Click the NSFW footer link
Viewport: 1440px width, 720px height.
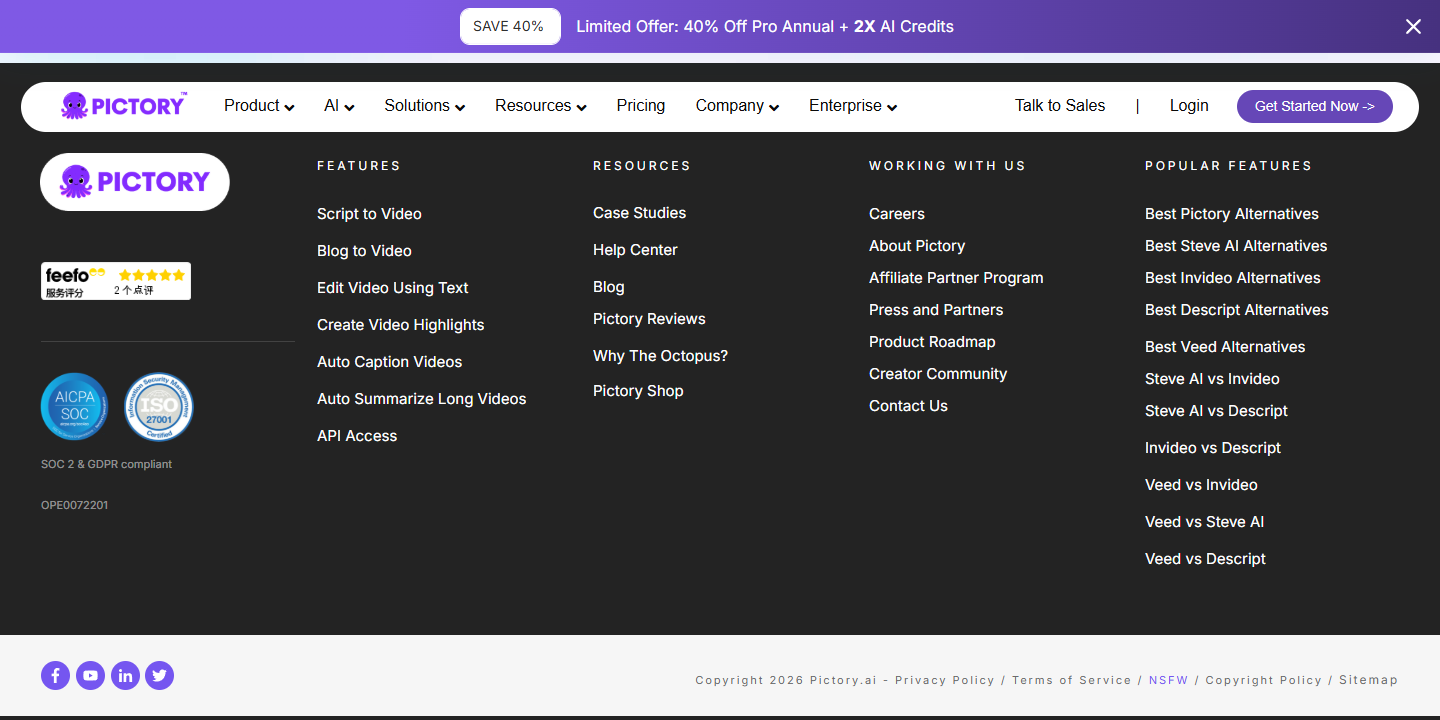pos(1168,680)
